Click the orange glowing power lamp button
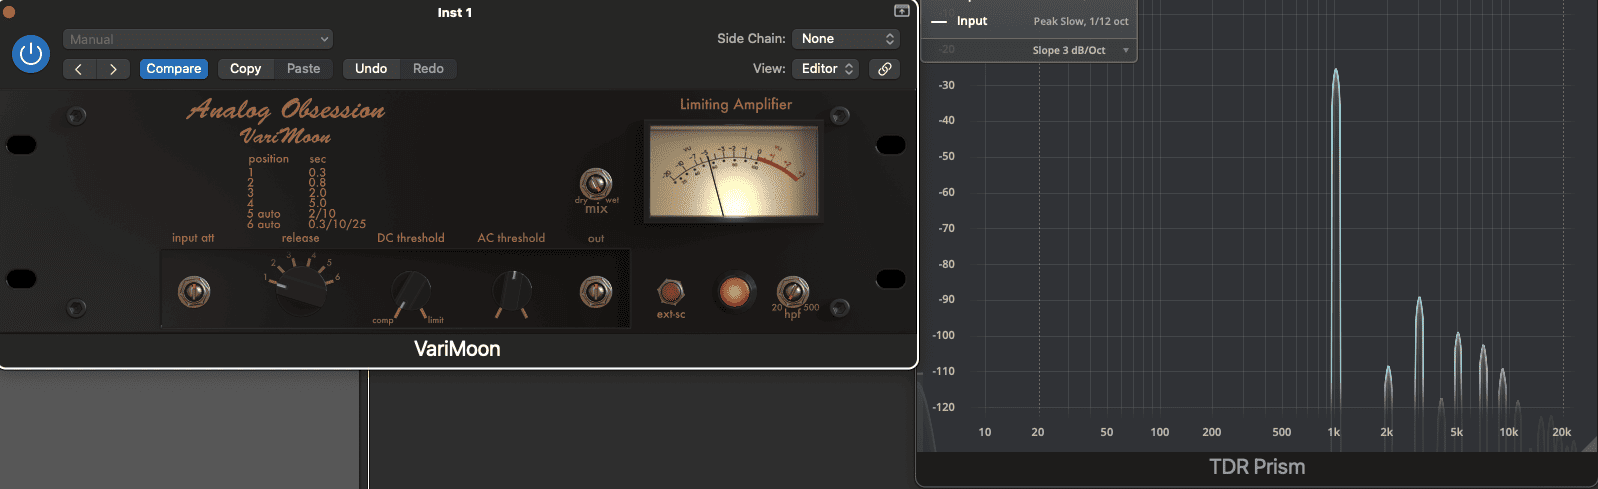 [x=734, y=292]
